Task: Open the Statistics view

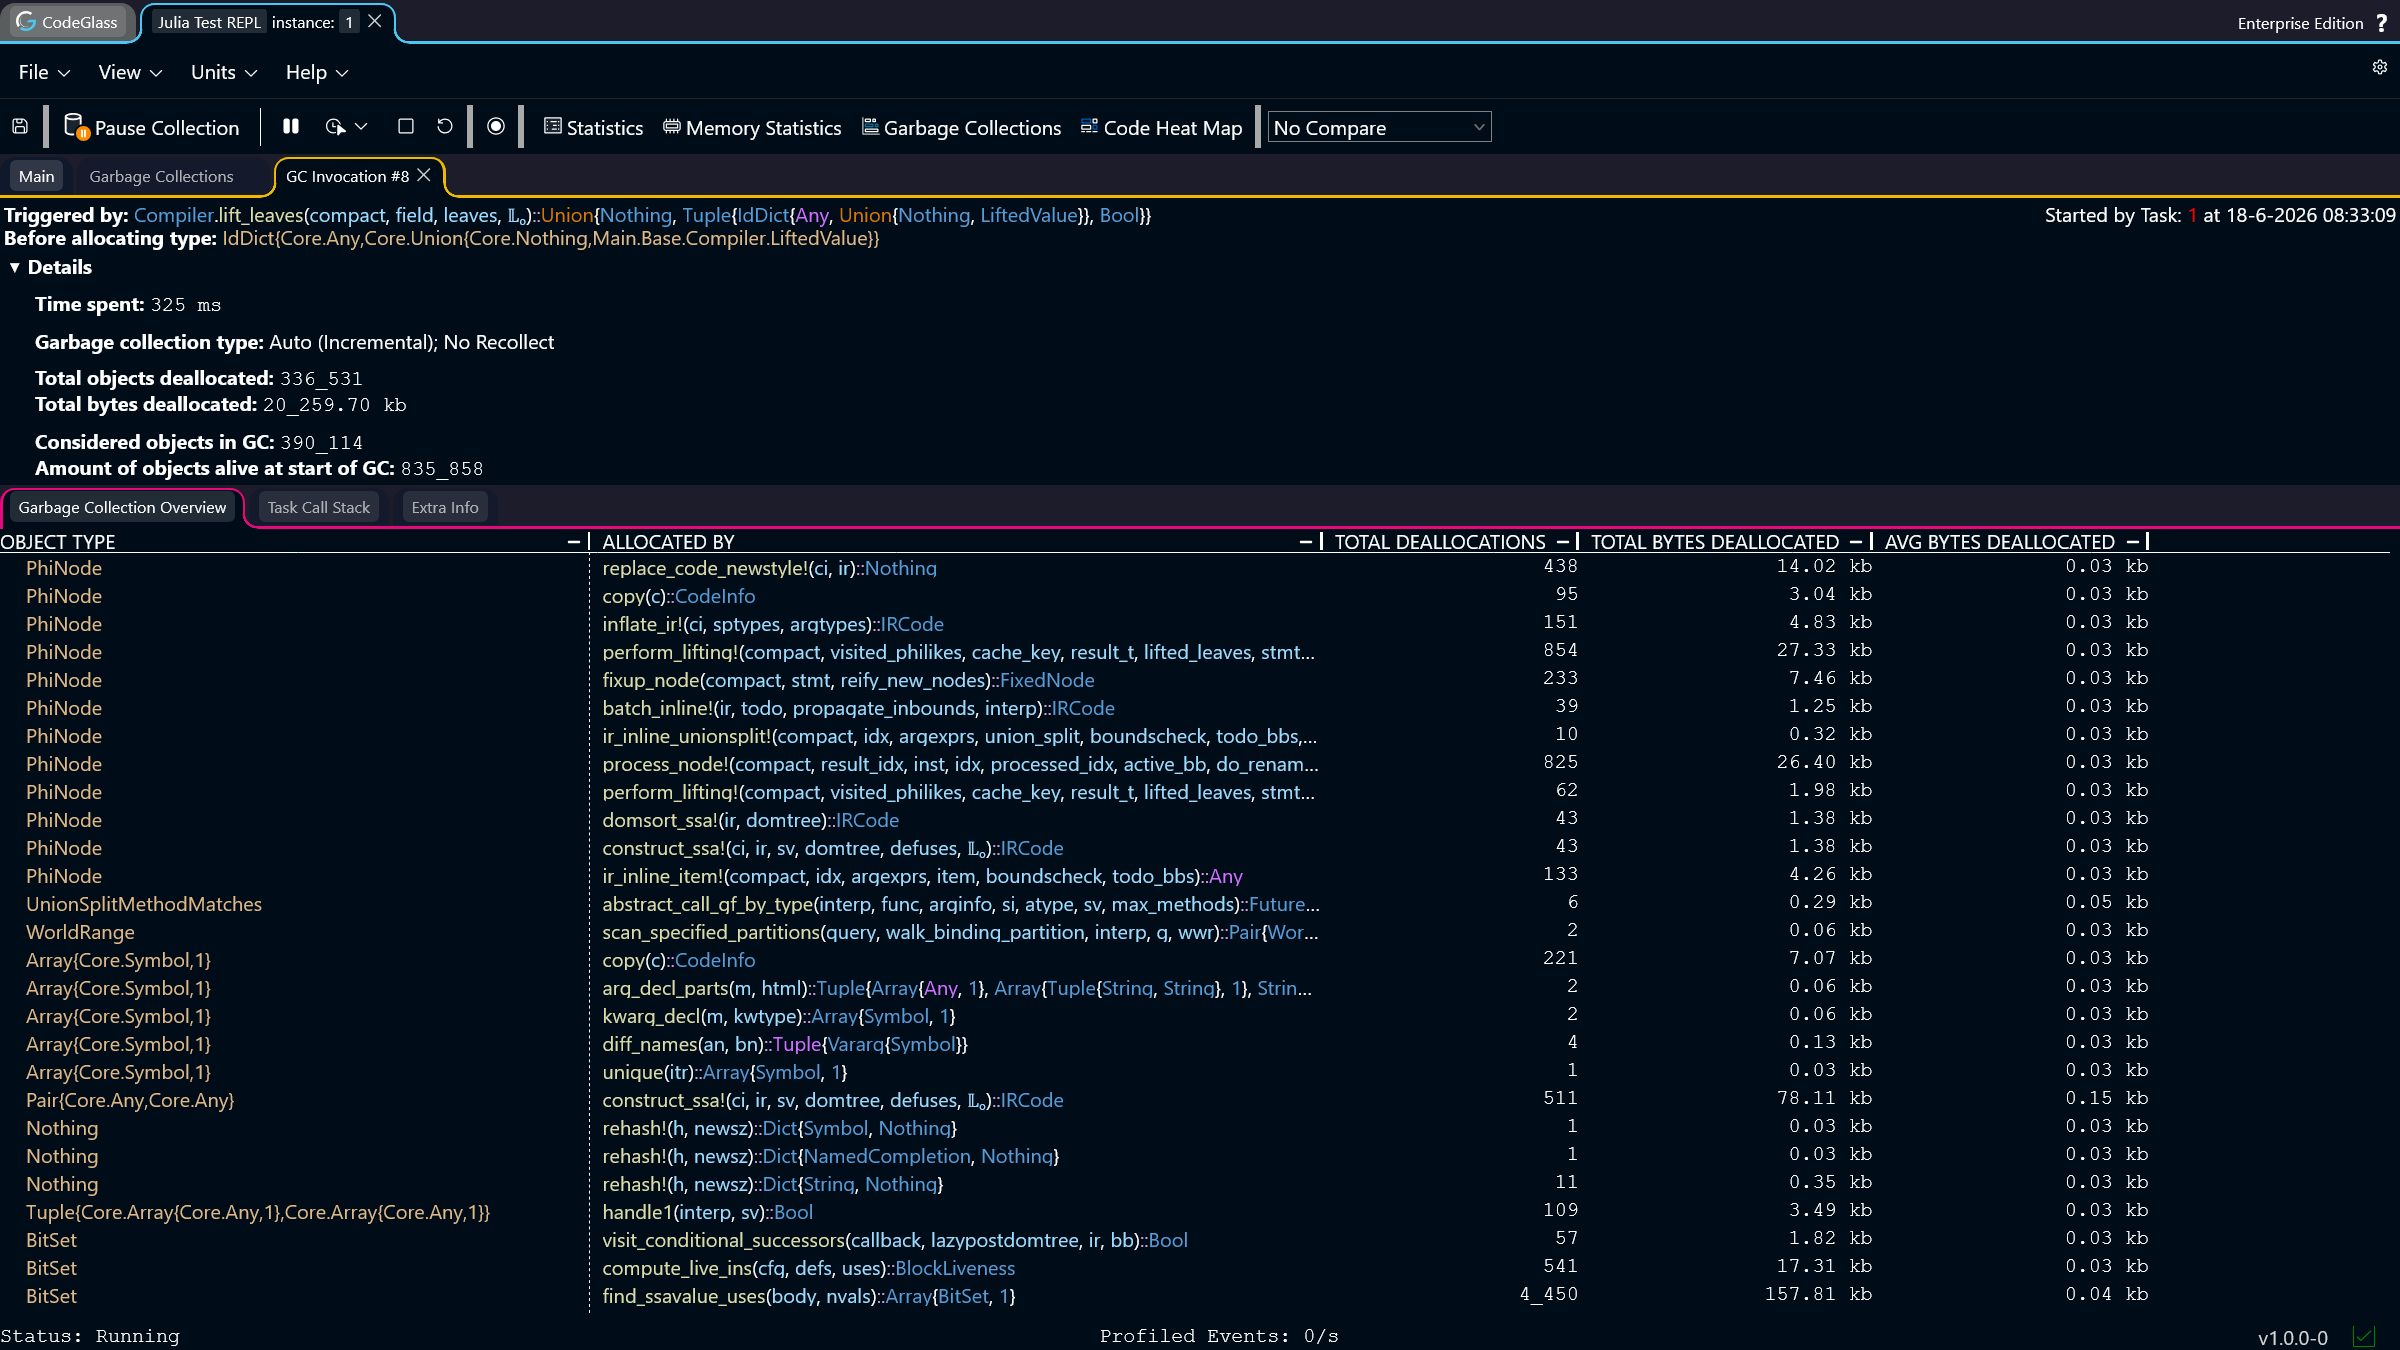Action: coord(593,128)
